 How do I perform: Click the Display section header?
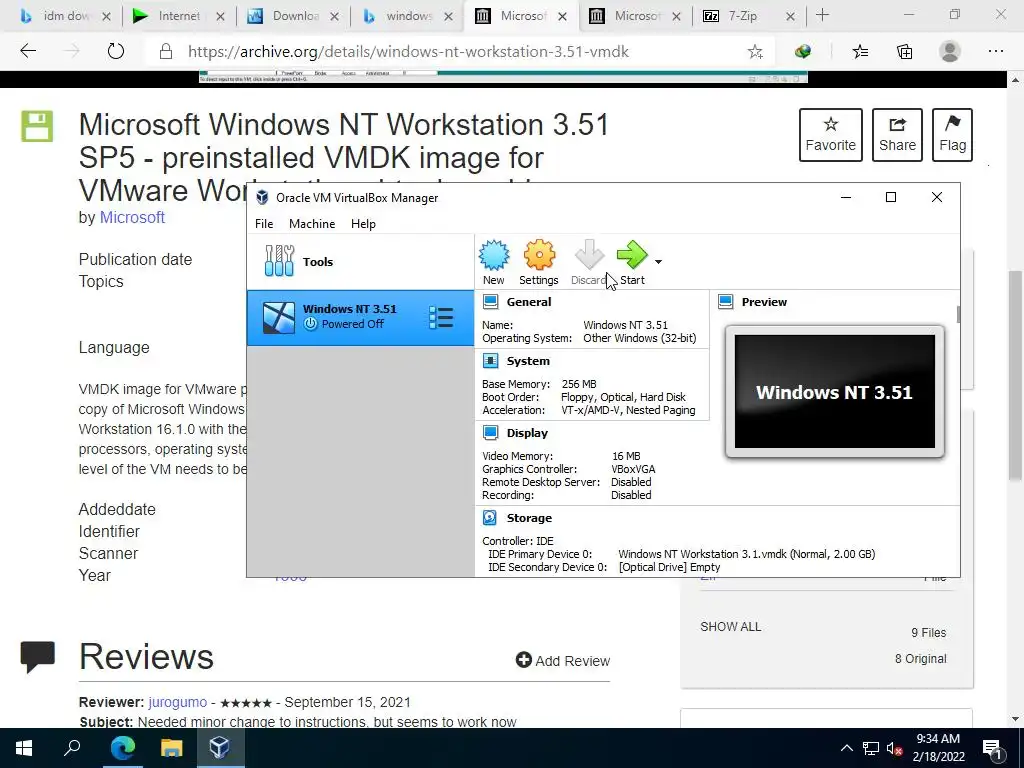coord(527,432)
